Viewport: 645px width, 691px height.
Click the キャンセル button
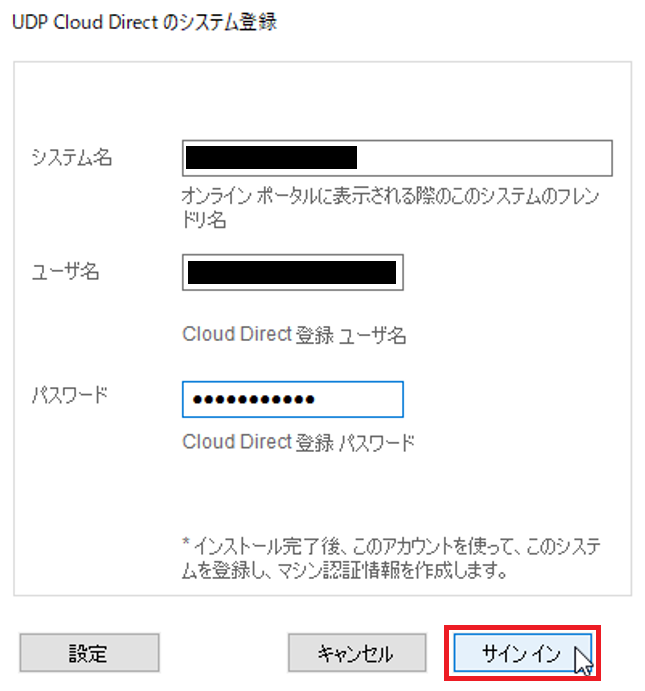(357, 653)
